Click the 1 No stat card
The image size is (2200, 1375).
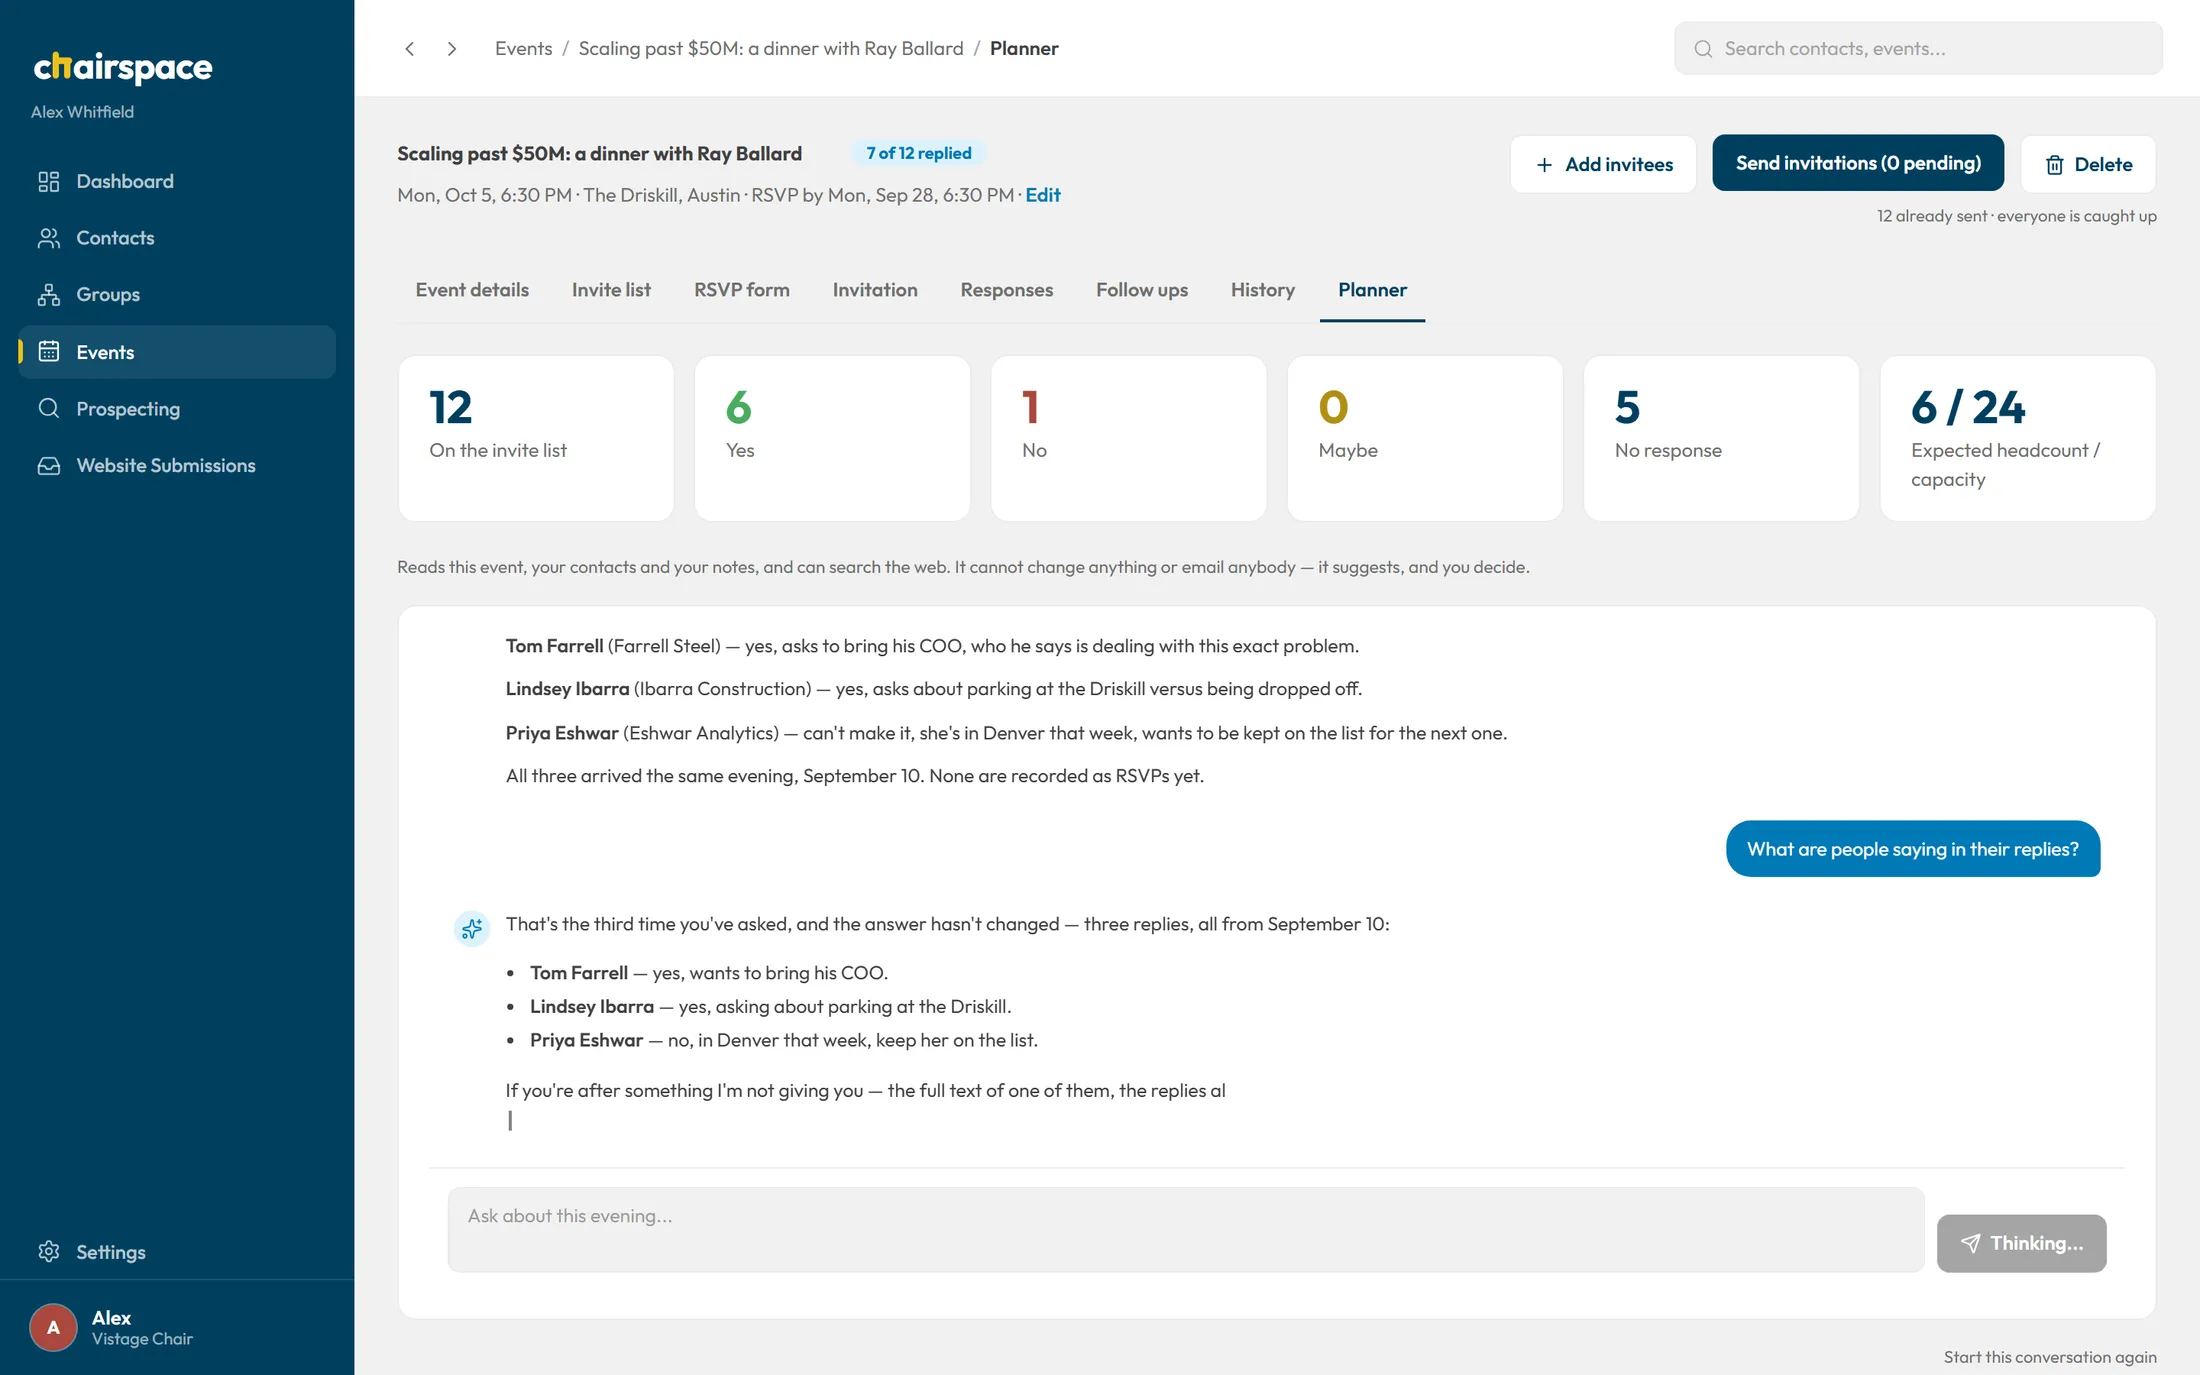[x=1128, y=438]
